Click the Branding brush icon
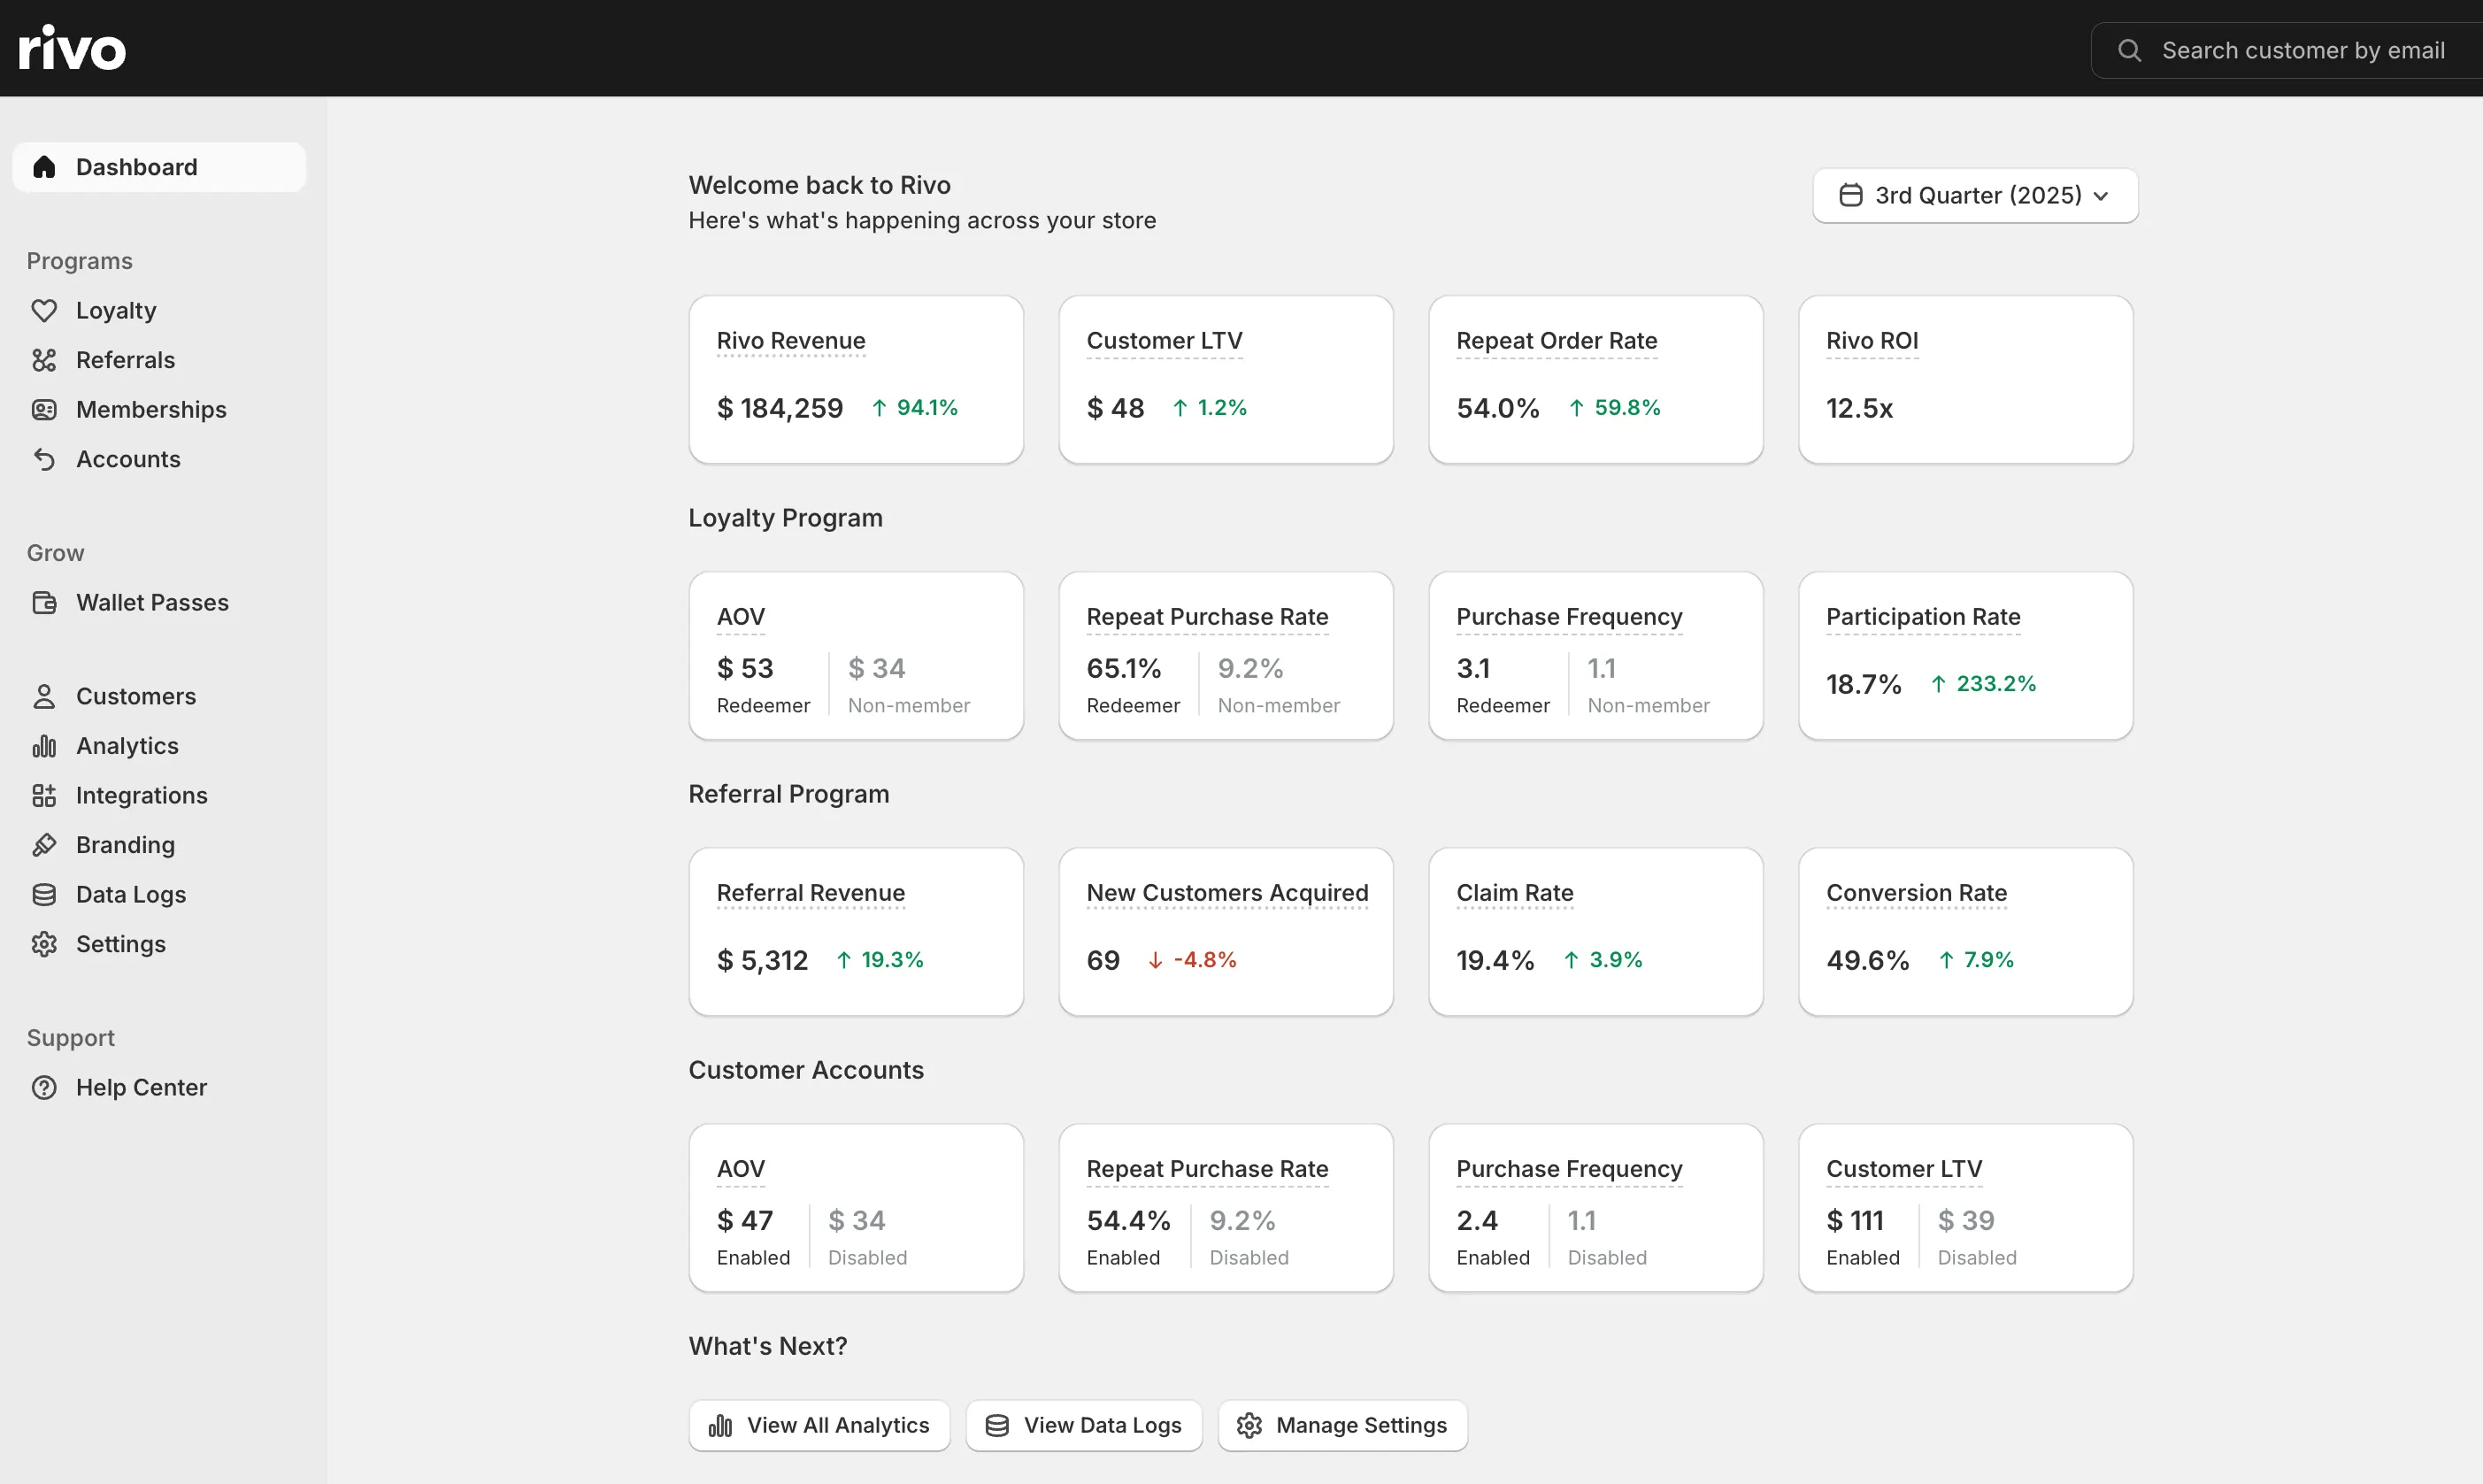The image size is (2483, 1484). (44, 845)
